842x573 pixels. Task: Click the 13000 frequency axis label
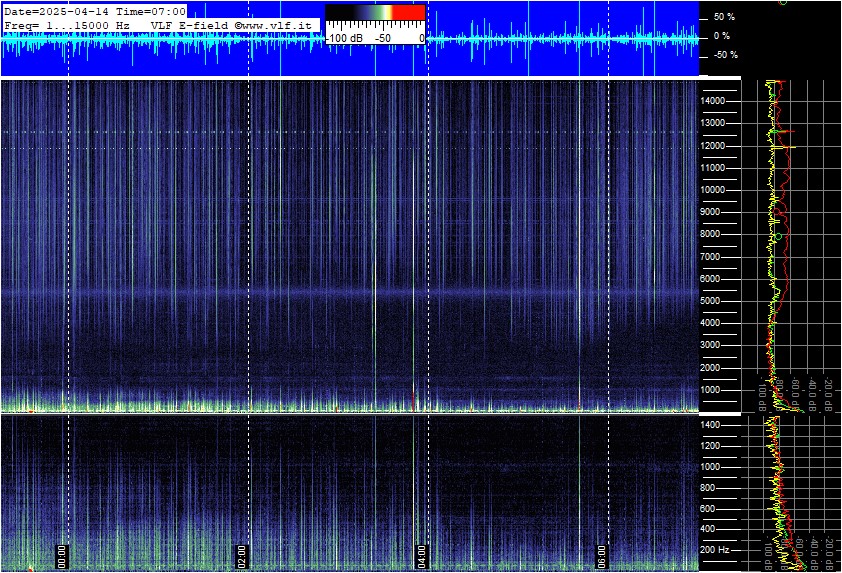[713, 123]
